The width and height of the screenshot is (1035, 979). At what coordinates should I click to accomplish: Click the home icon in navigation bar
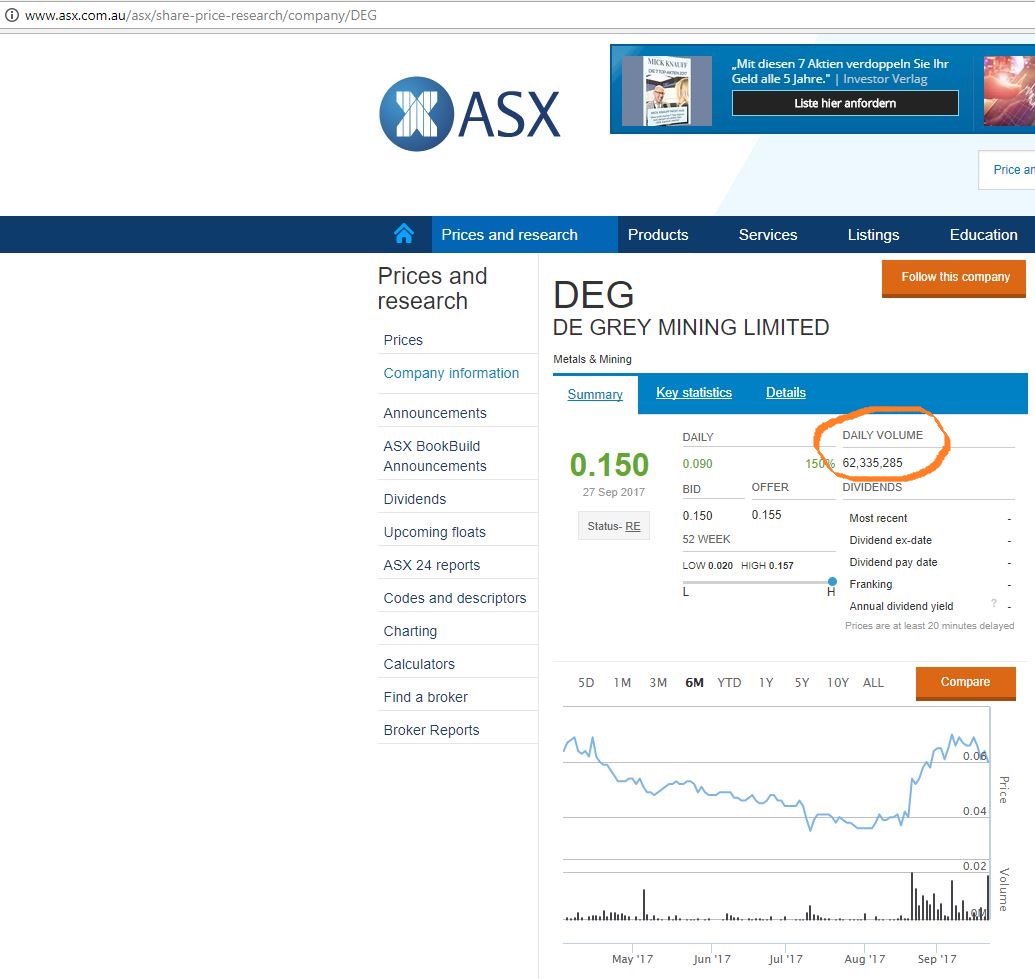403,234
